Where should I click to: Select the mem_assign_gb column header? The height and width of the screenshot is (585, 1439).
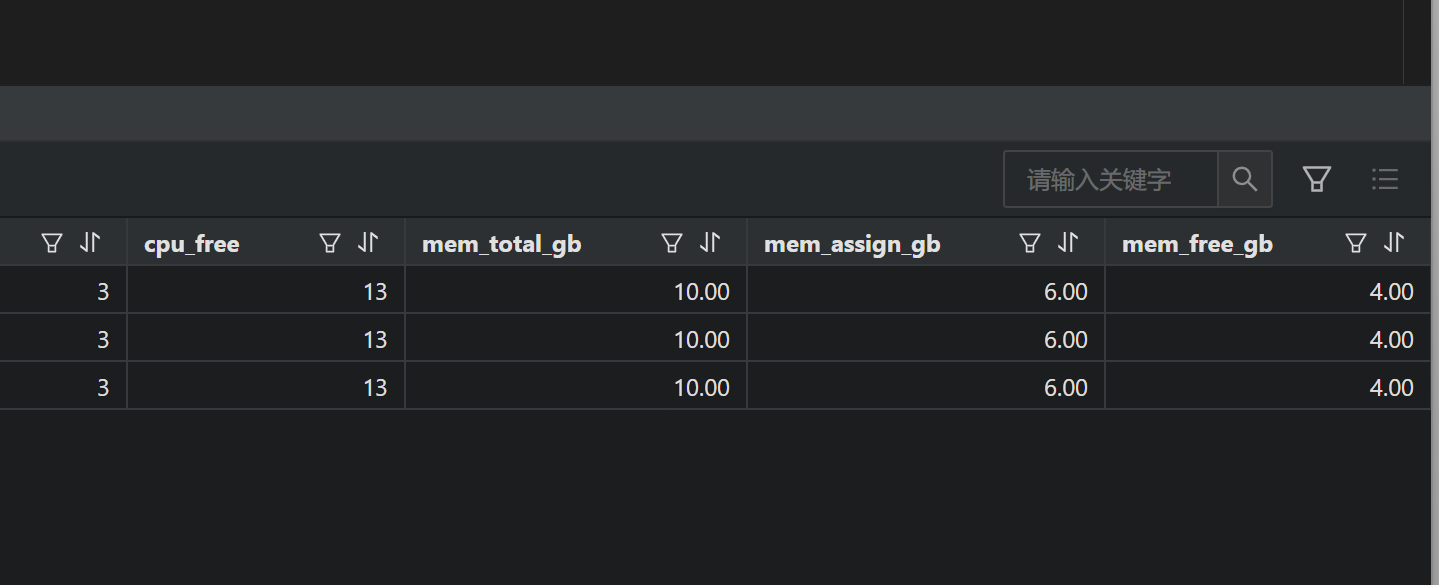[852, 244]
